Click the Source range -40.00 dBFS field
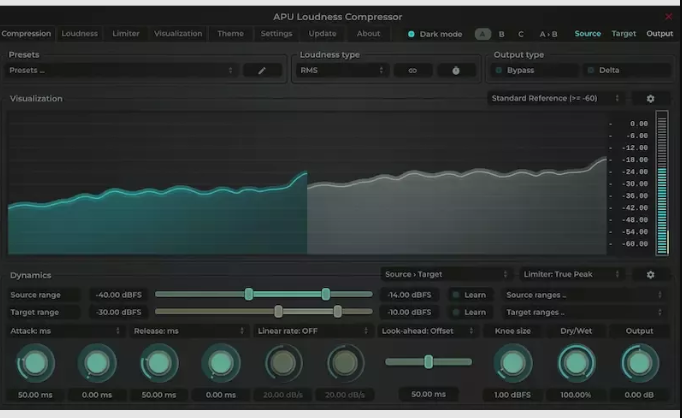 click(x=118, y=295)
